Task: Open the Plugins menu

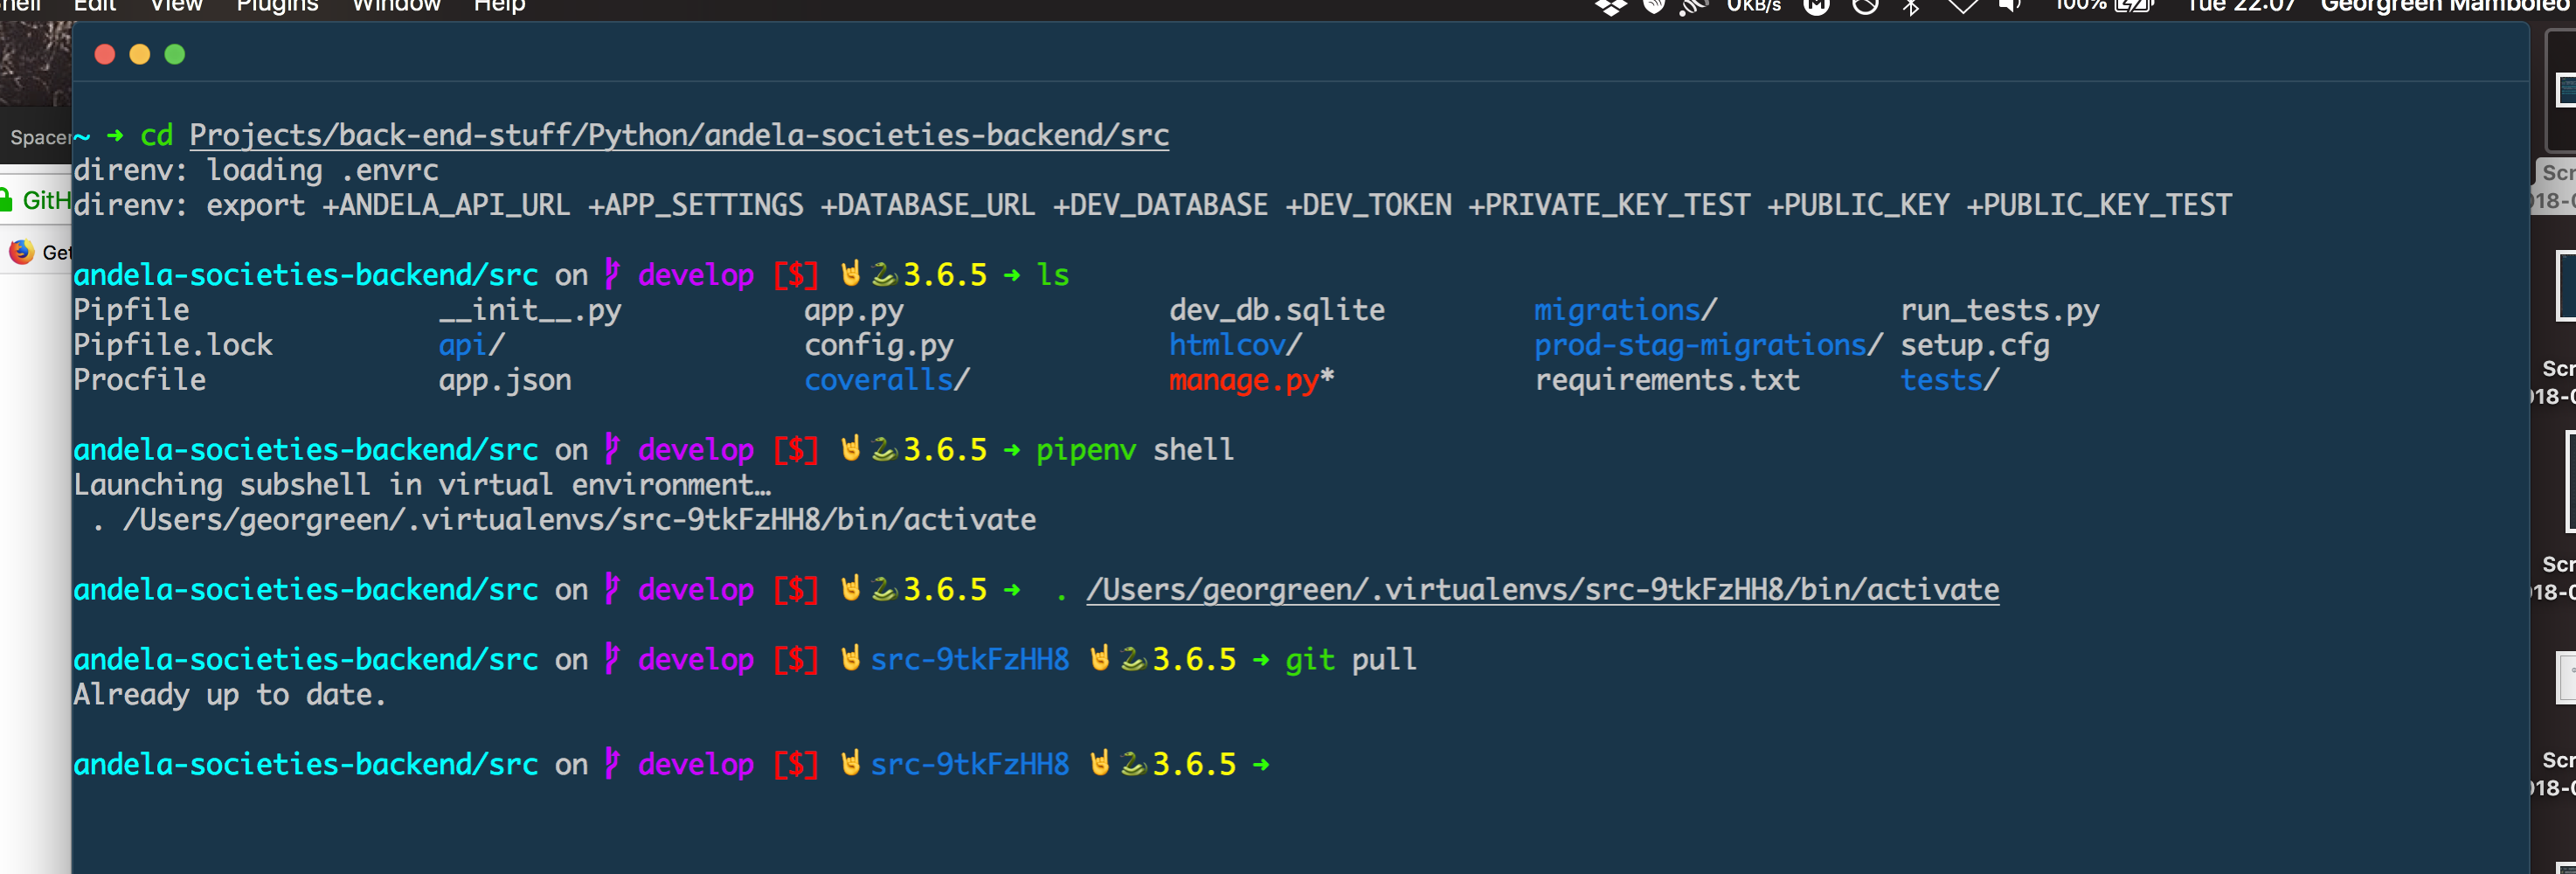Action: [x=277, y=5]
